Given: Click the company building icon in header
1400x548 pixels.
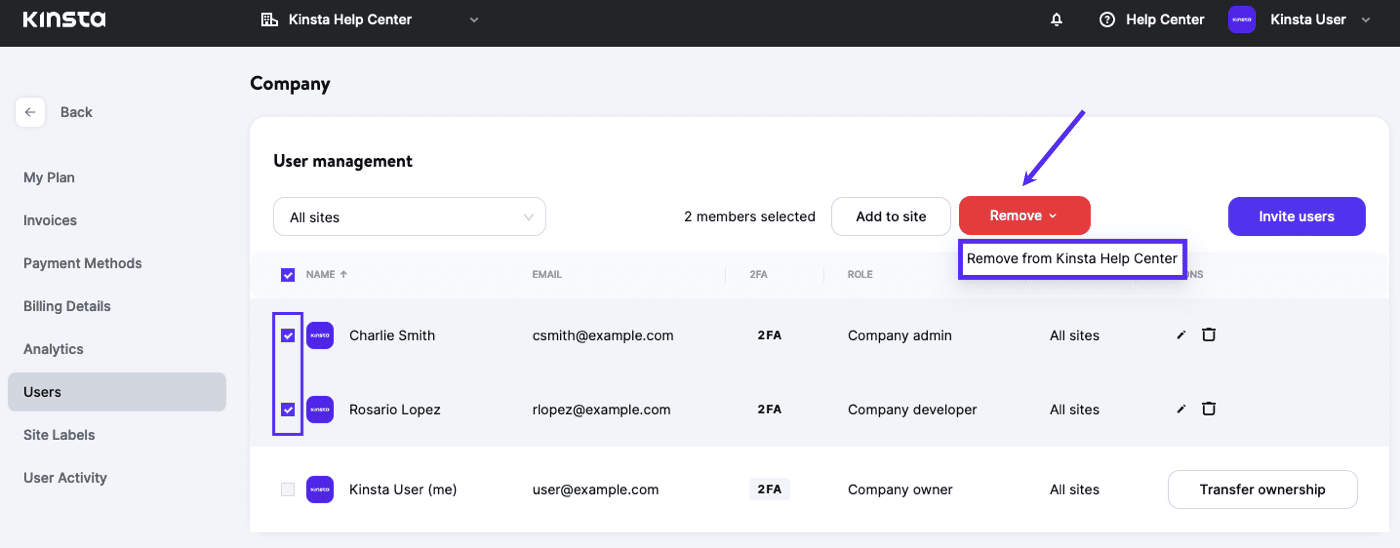Looking at the screenshot, I should [268, 20].
